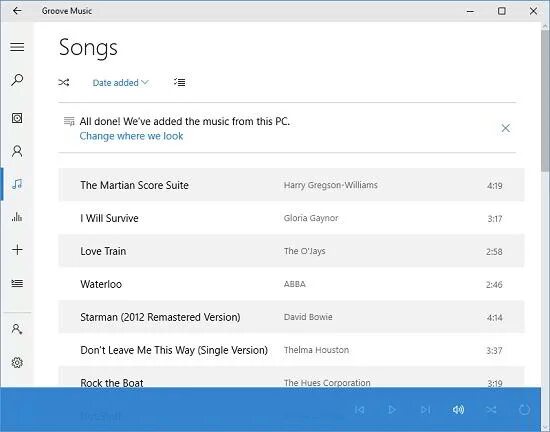Click the back arrow in title bar
550x432 pixels.
[x=17, y=11]
